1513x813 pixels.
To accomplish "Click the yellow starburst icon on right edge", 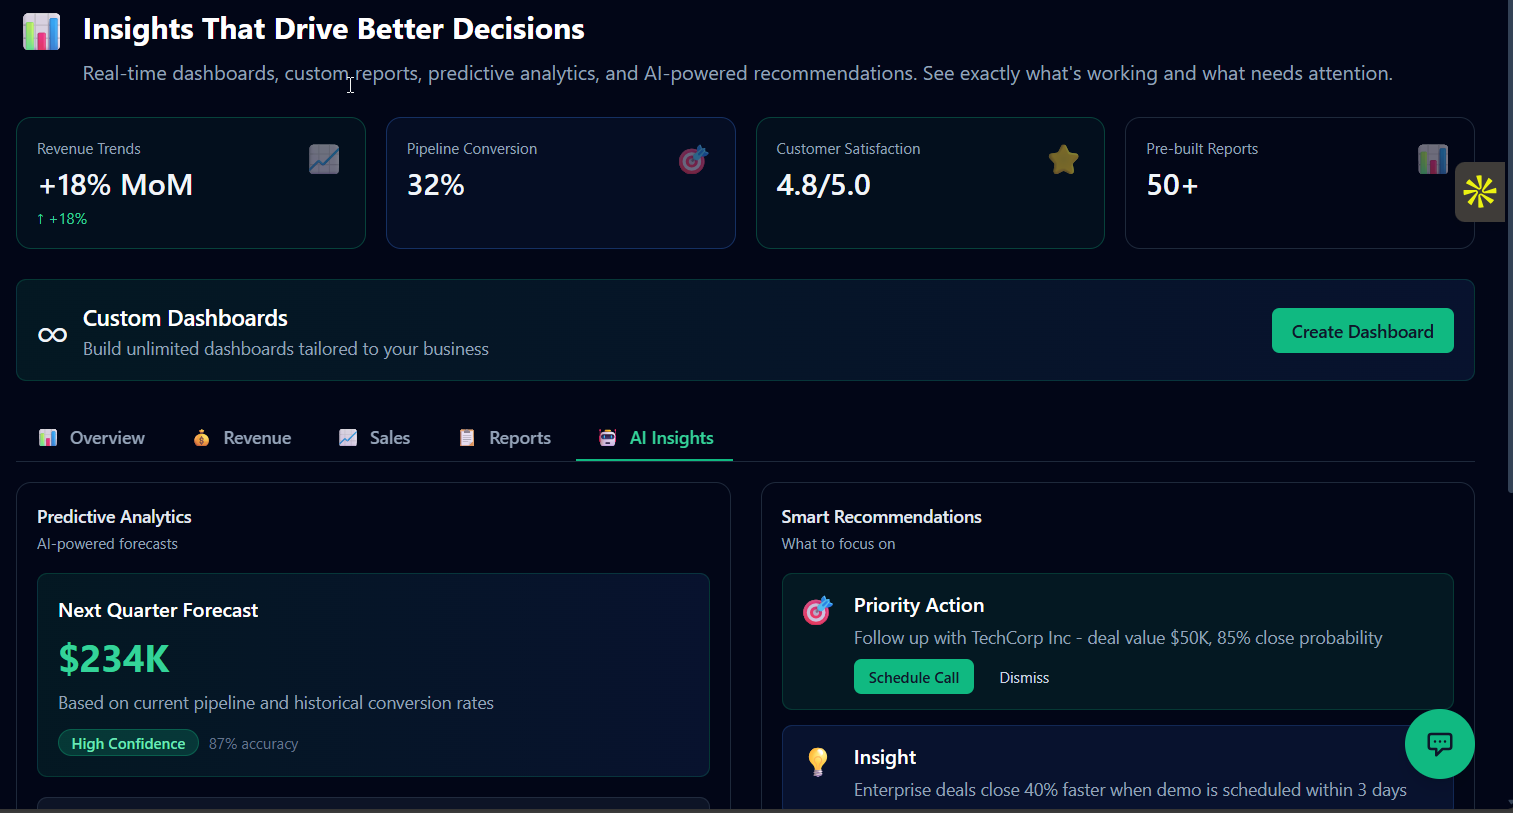I will point(1480,192).
